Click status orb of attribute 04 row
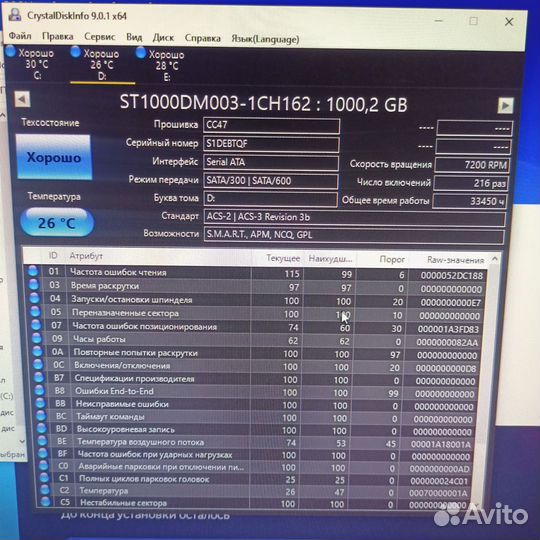Viewport: 540px width, 540px height. (35, 298)
